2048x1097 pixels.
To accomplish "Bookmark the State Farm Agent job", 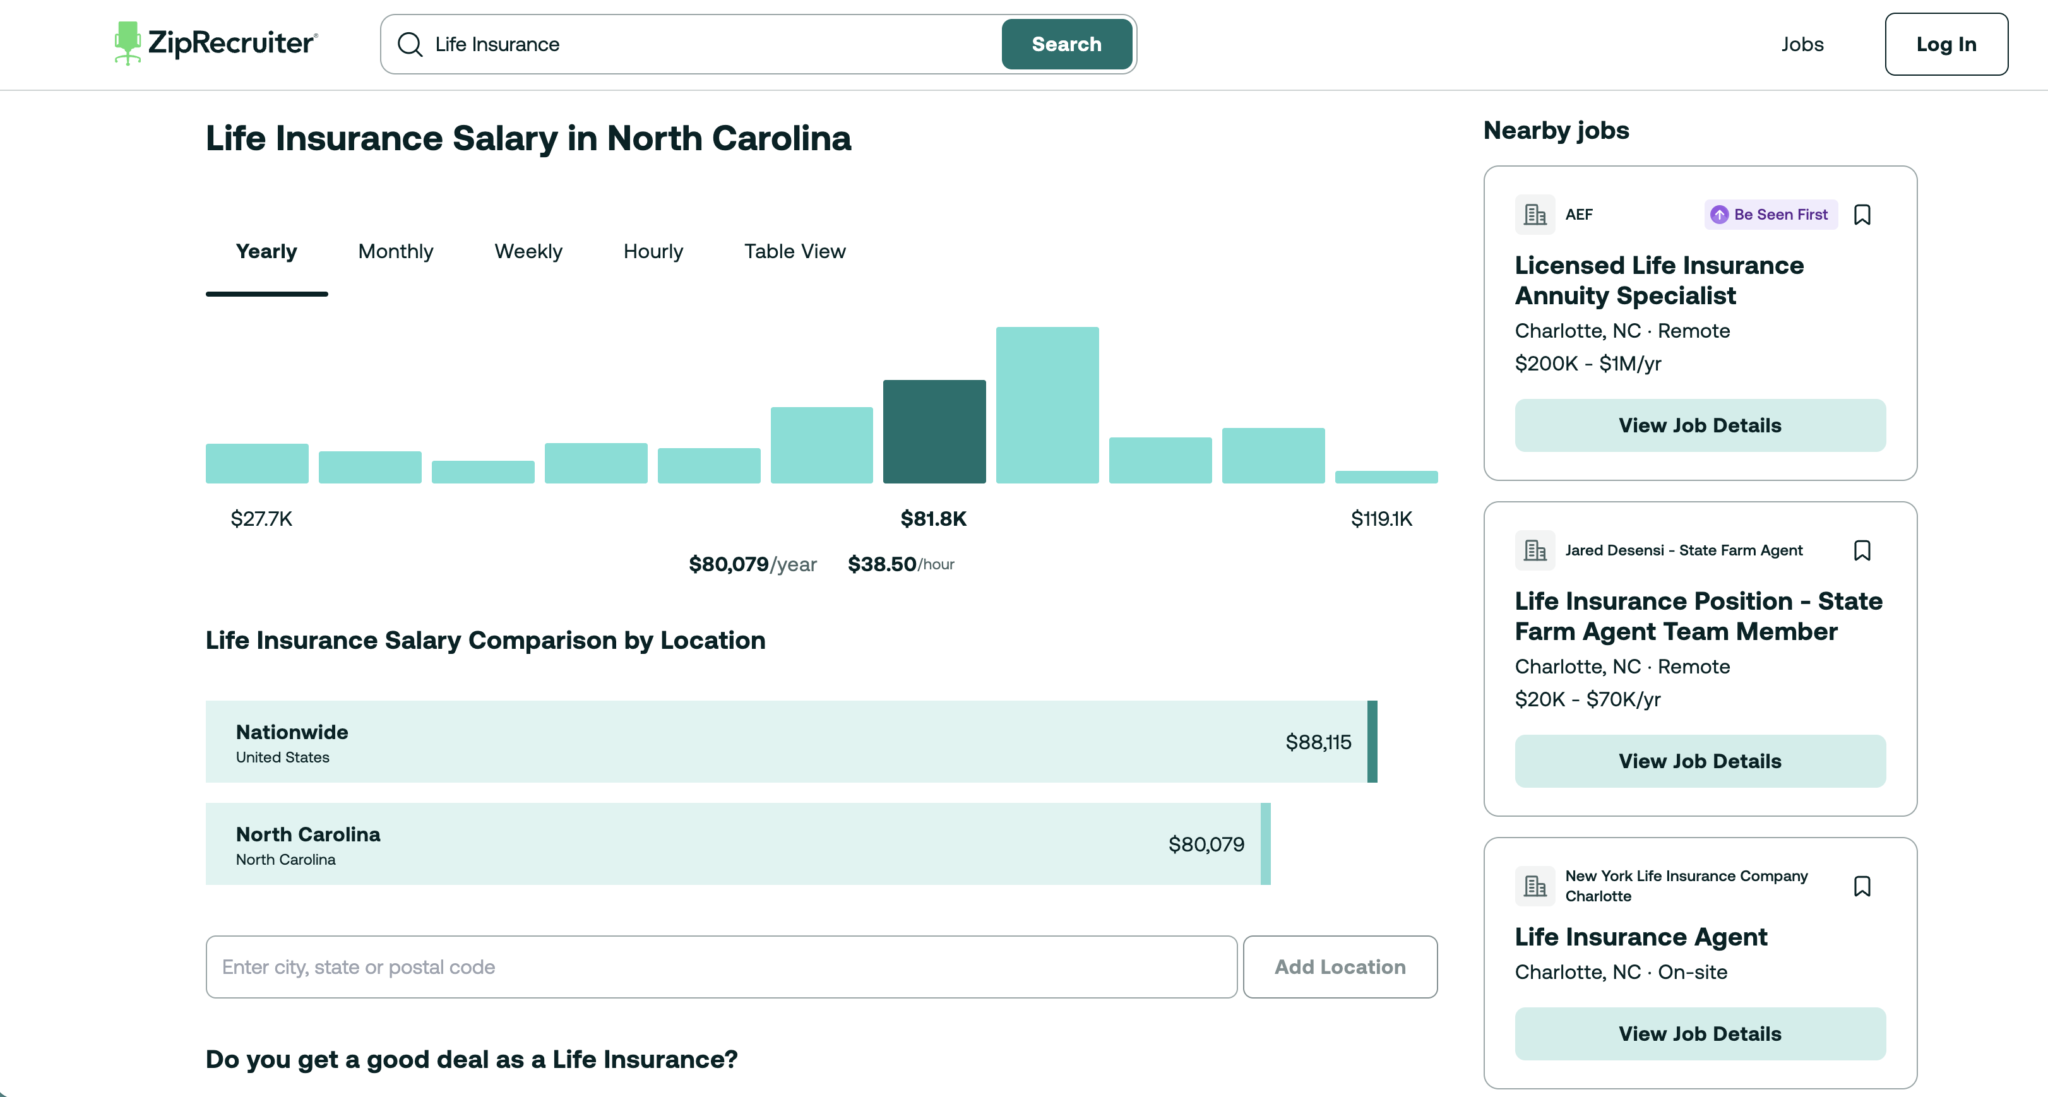I will 1862,551.
